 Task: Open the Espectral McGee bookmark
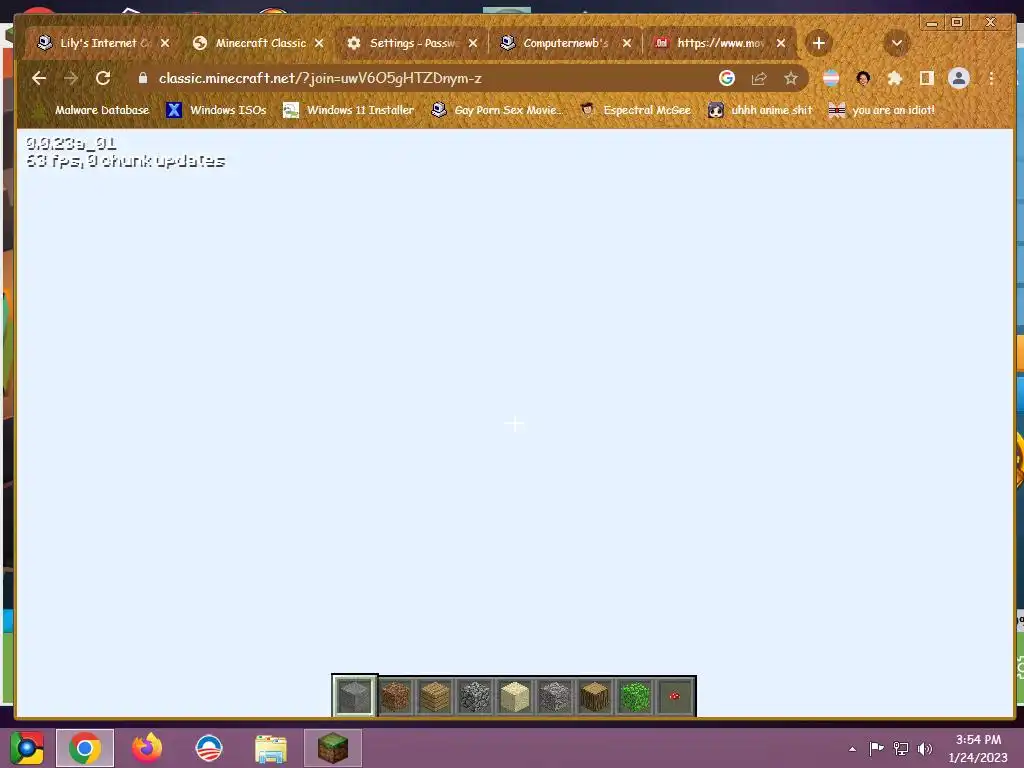(x=635, y=110)
